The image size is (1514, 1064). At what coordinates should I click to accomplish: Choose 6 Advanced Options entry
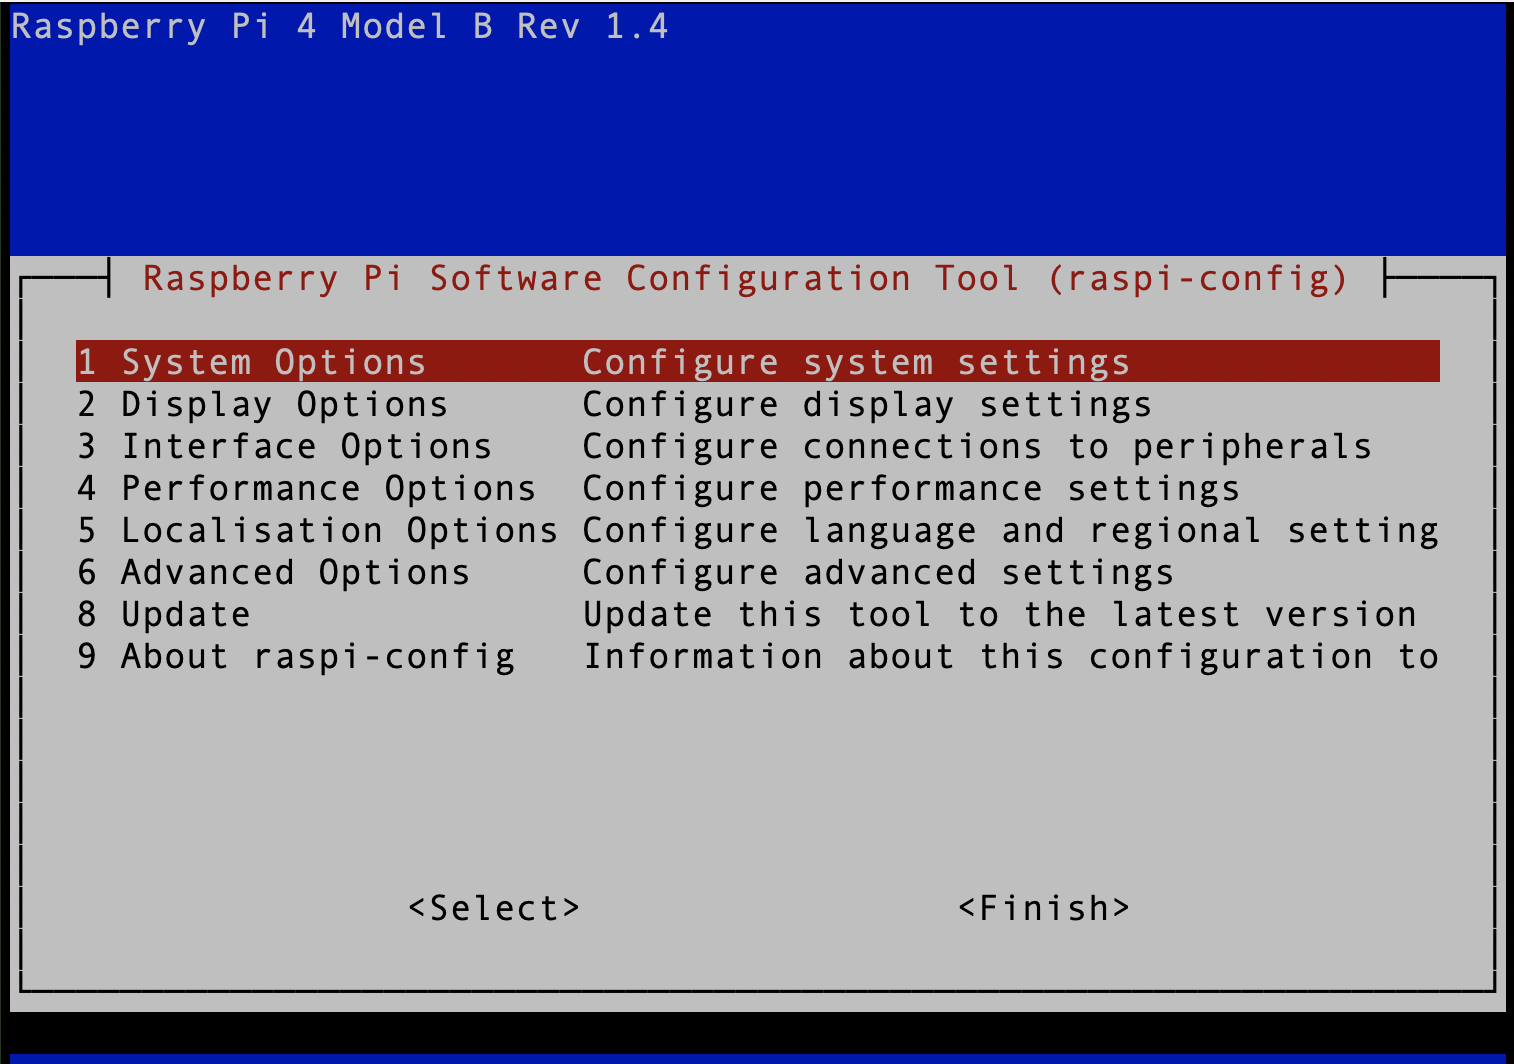coord(757,572)
